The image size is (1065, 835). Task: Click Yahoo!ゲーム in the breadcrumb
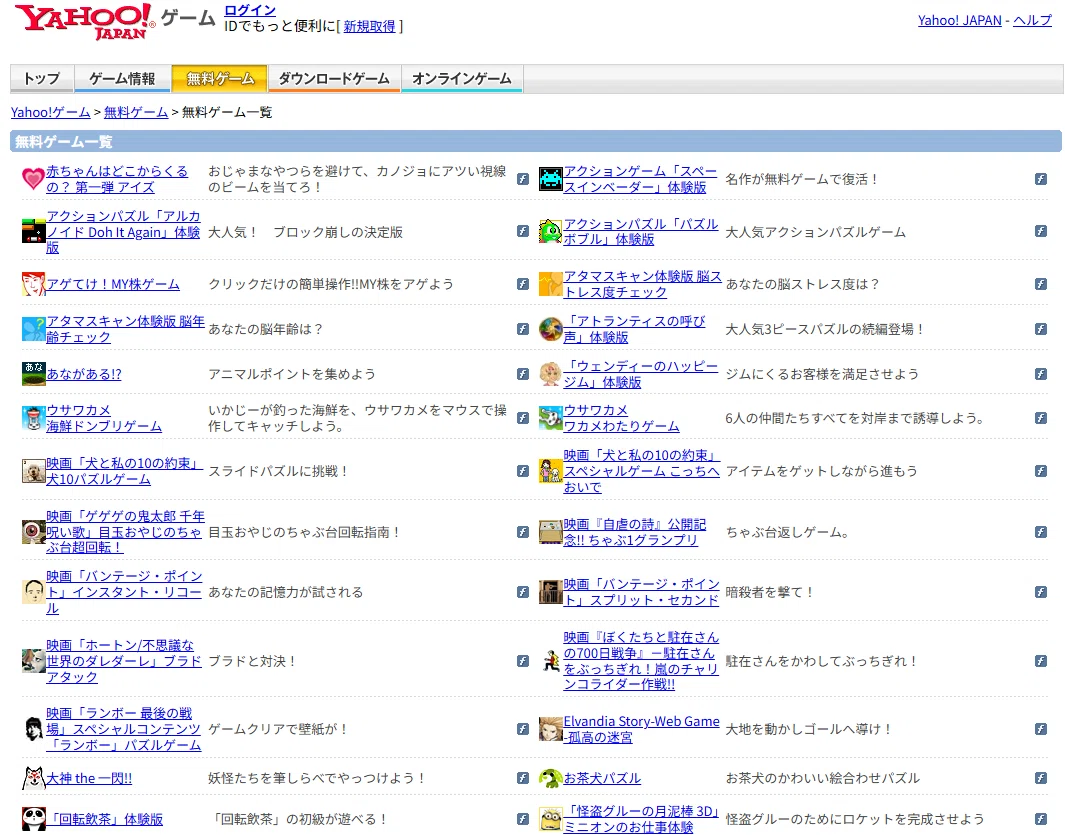(50, 112)
